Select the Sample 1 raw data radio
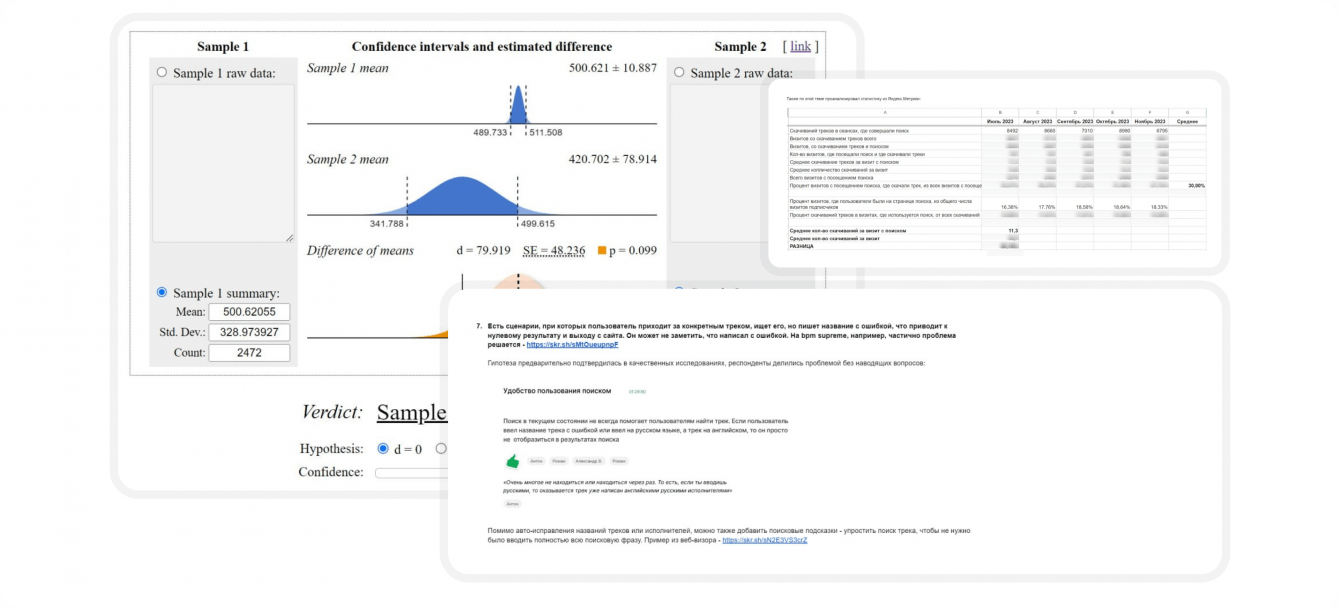1340x609 pixels. coord(162,73)
